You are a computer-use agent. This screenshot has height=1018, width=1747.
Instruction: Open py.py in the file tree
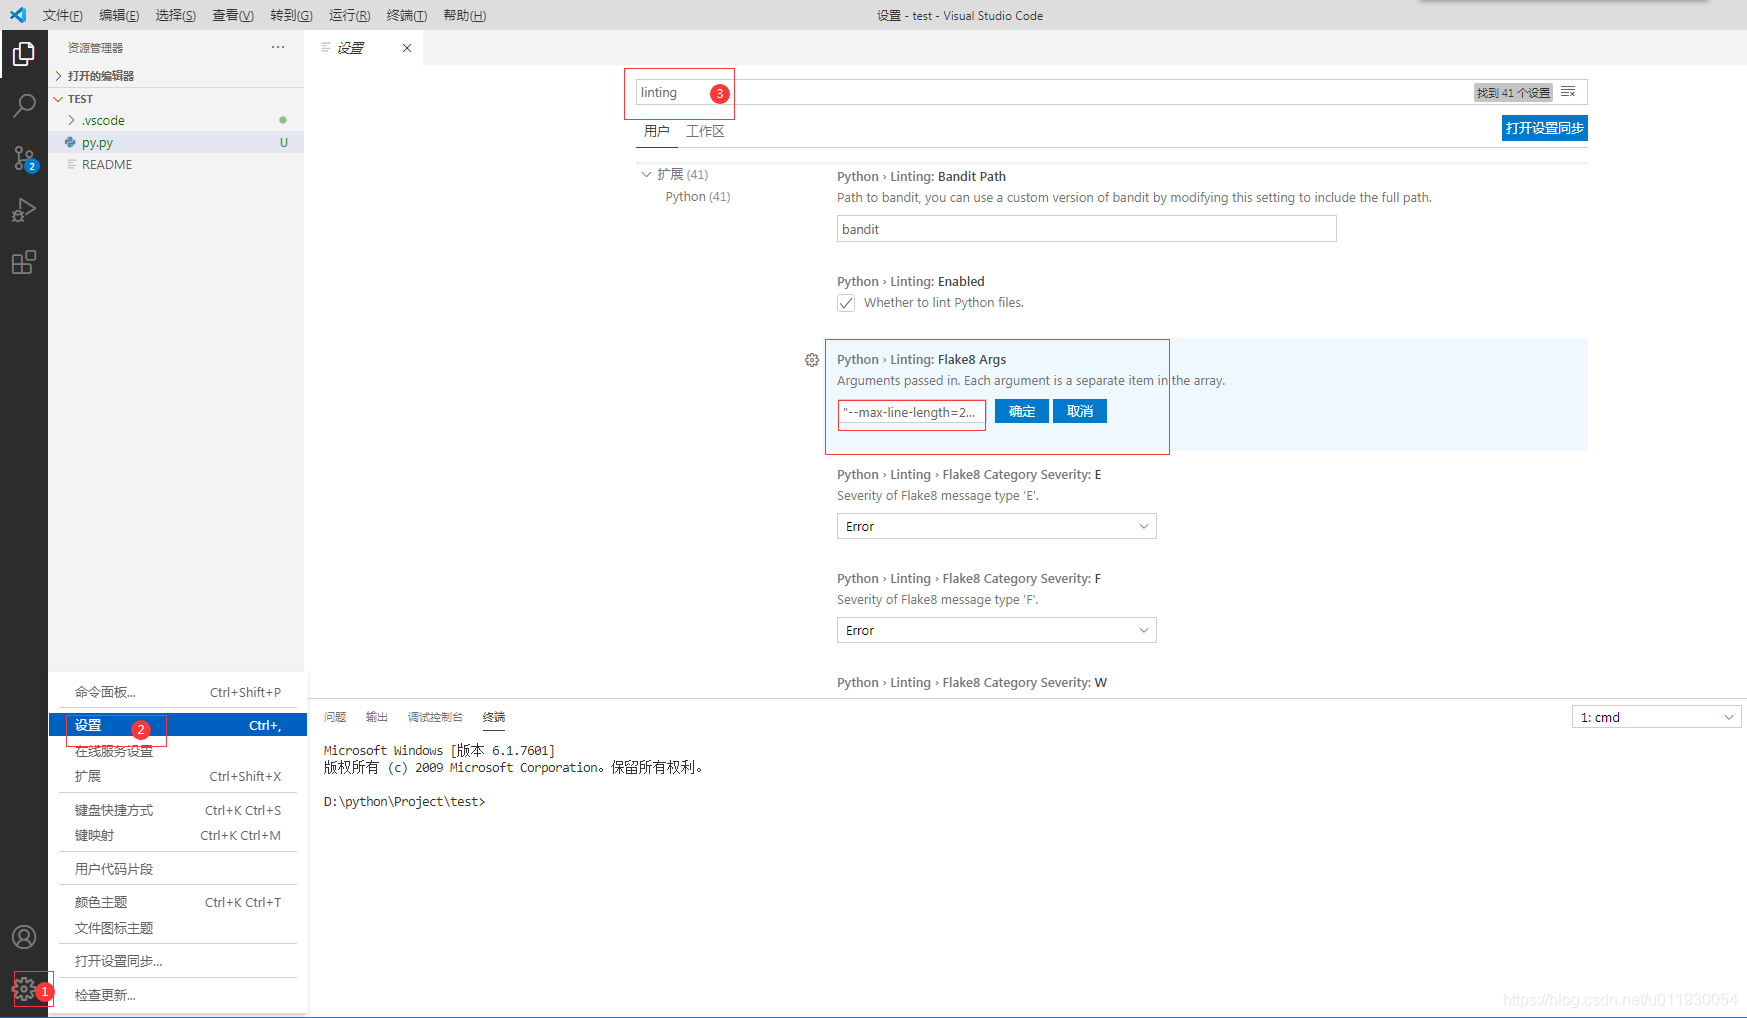[x=176, y=142]
